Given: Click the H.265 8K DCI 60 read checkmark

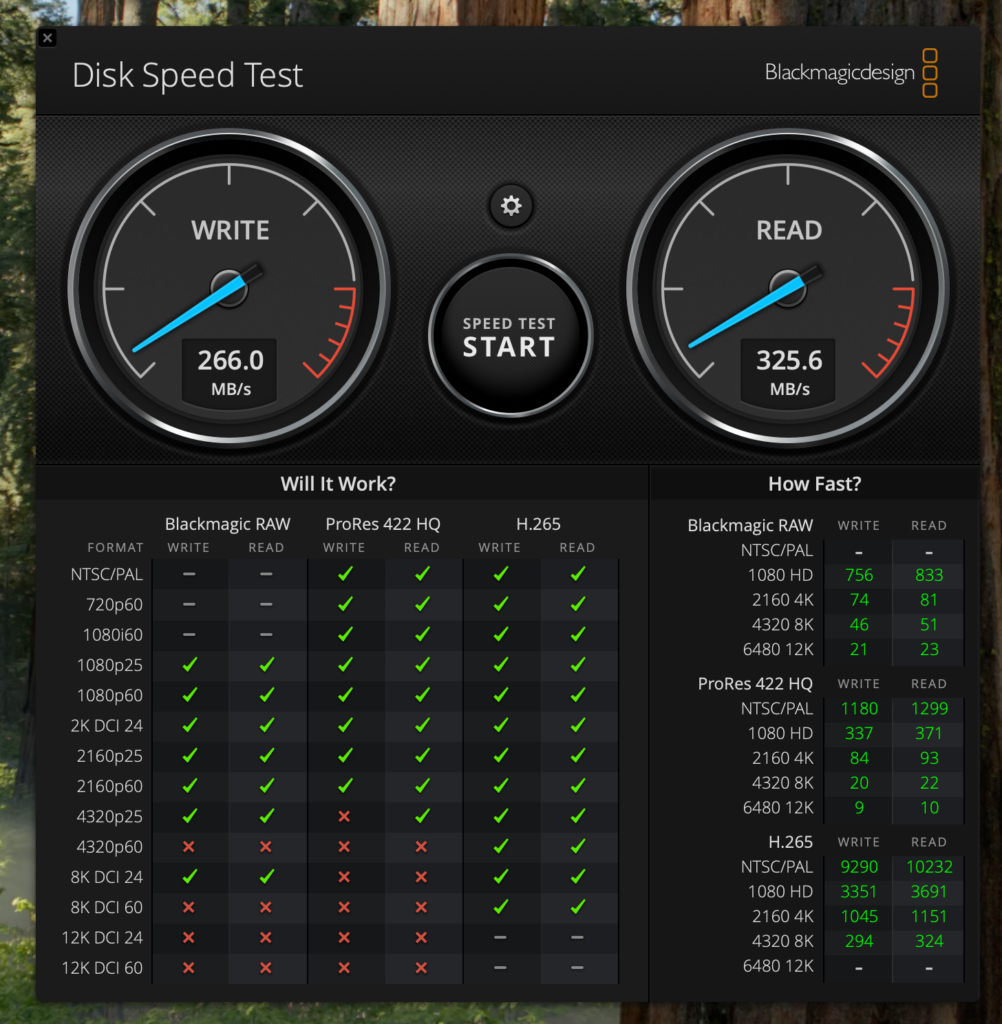Looking at the screenshot, I should point(577,907).
